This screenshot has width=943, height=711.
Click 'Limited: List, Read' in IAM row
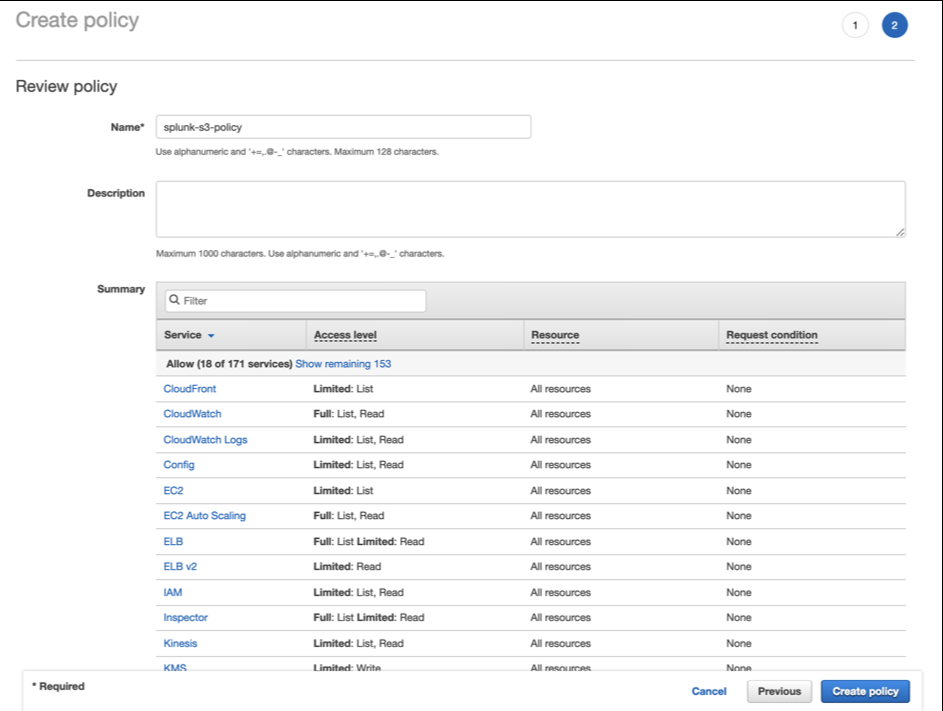point(358,592)
